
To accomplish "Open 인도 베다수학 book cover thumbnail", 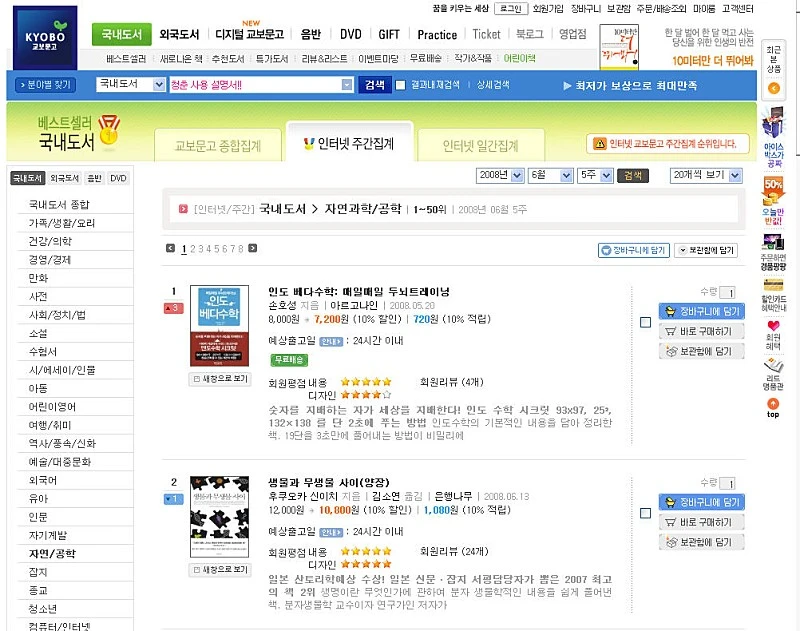I will (219, 325).
